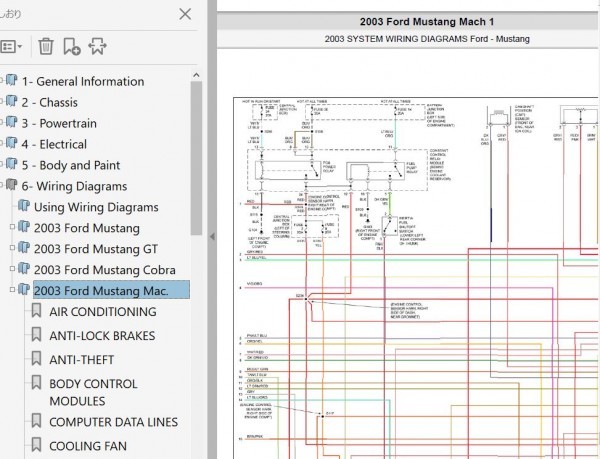Image resolution: width=600 pixels, height=459 pixels.
Task: Click the 2003 SYSTEM WIRING DIAGRAMS subtitle
Action: click(x=427, y=39)
